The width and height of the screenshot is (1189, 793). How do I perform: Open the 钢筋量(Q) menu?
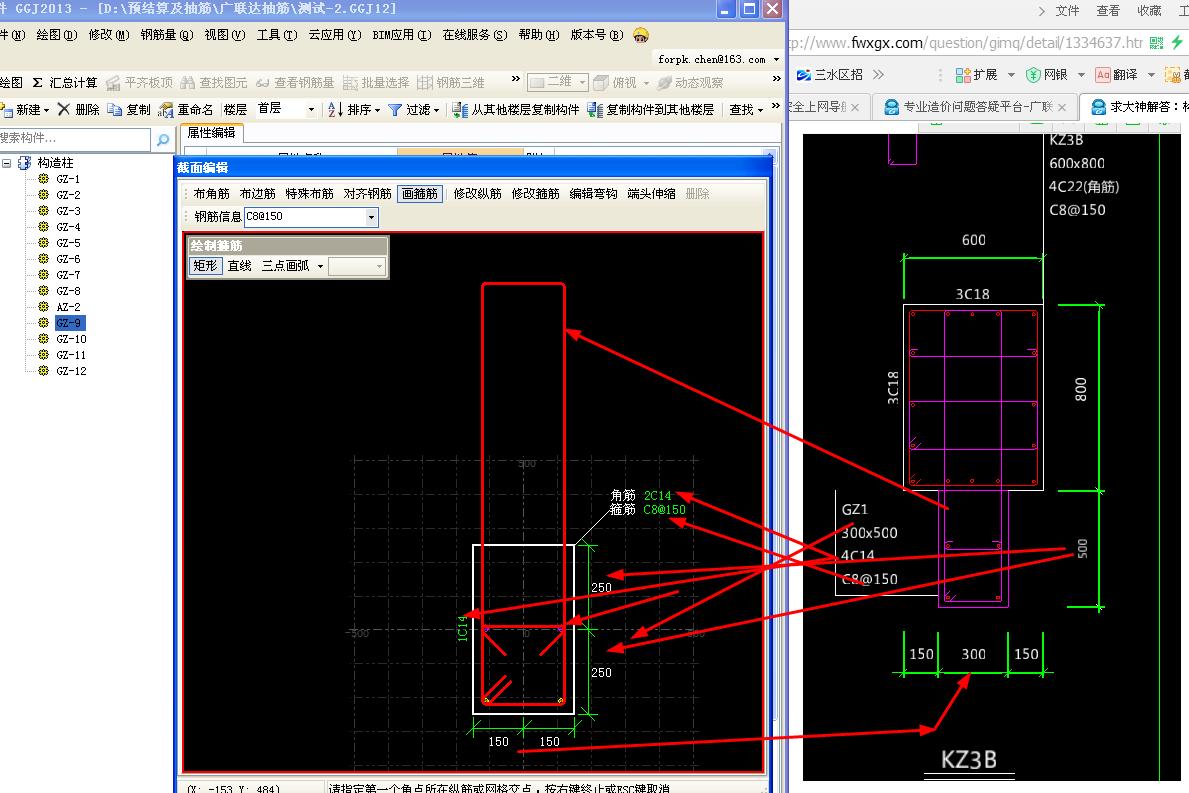[x=167, y=35]
